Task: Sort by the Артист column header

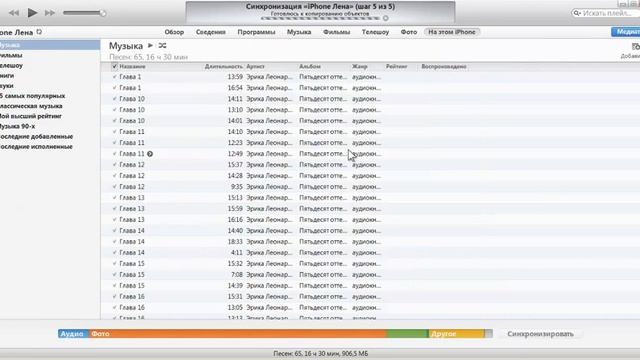Action: click(x=256, y=67)
